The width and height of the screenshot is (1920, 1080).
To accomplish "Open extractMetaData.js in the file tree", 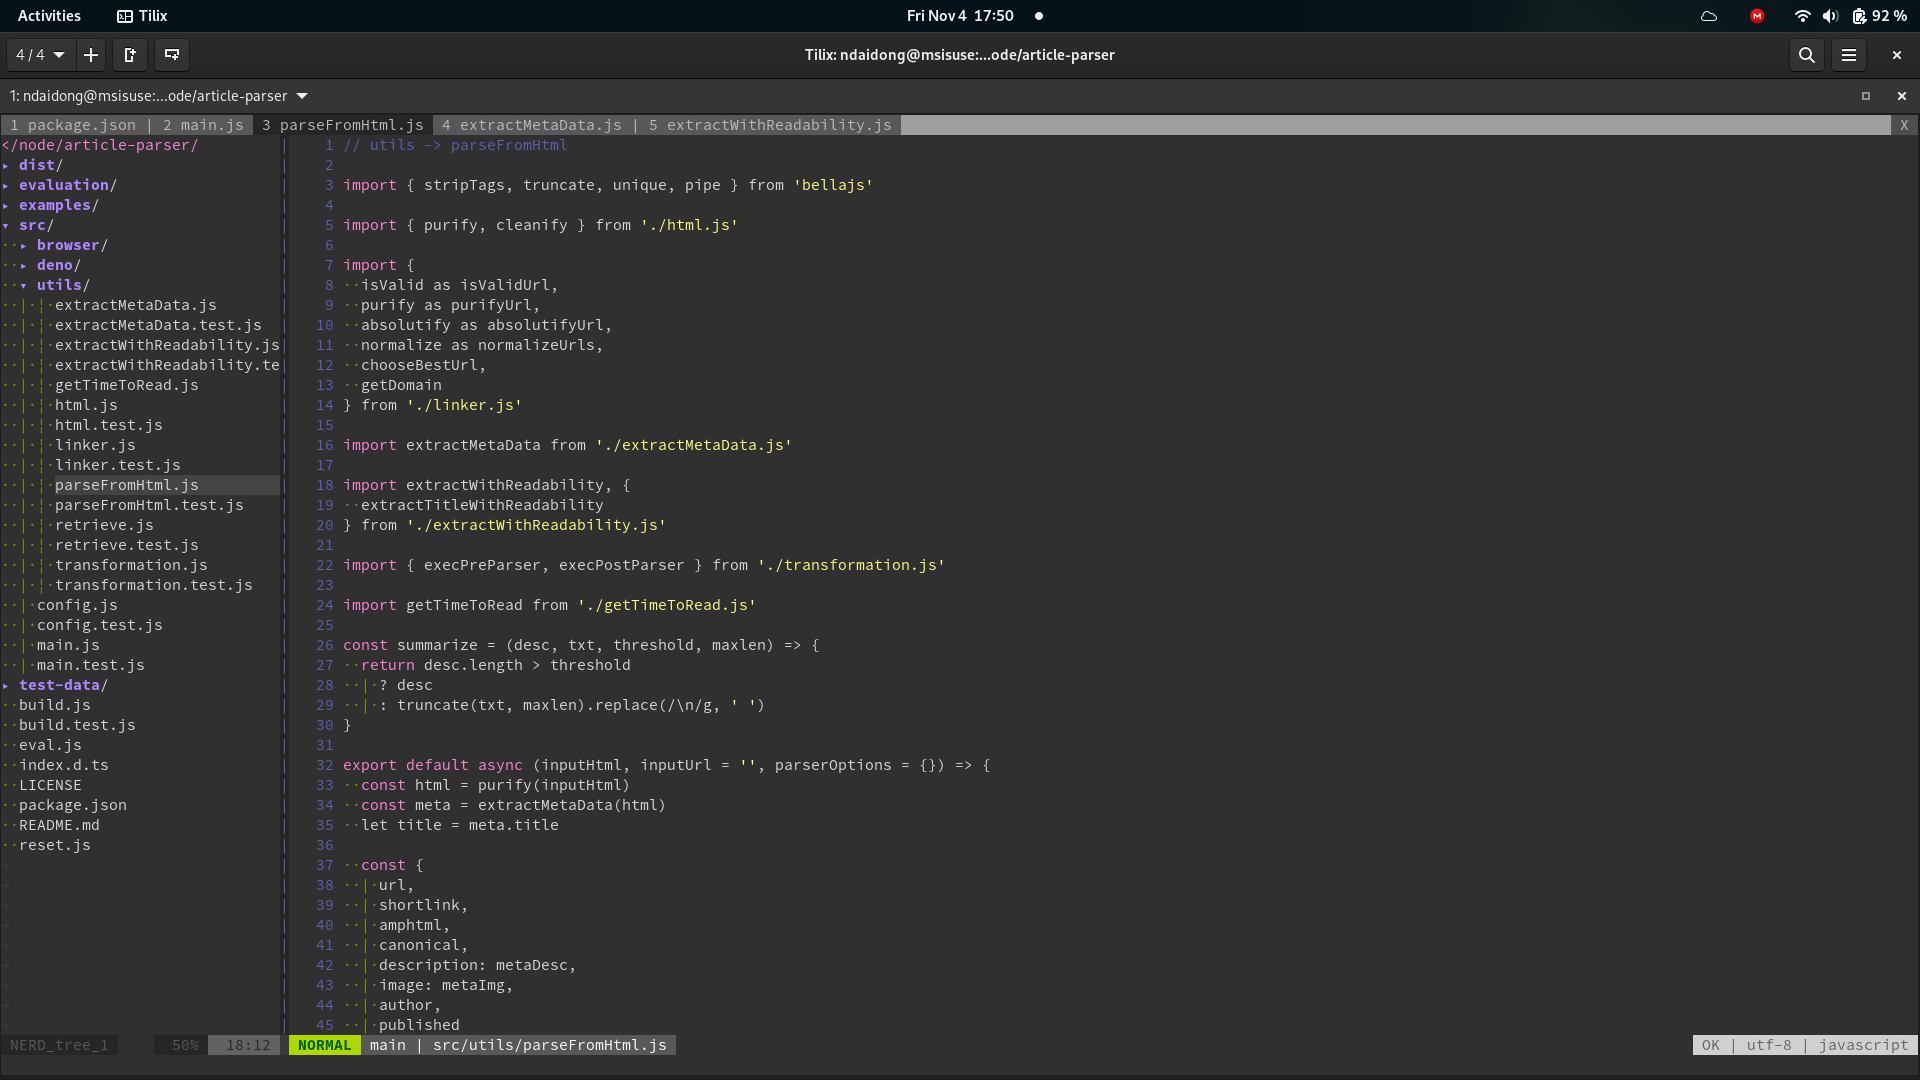I will pyautogui.click(x=136, y=305).
